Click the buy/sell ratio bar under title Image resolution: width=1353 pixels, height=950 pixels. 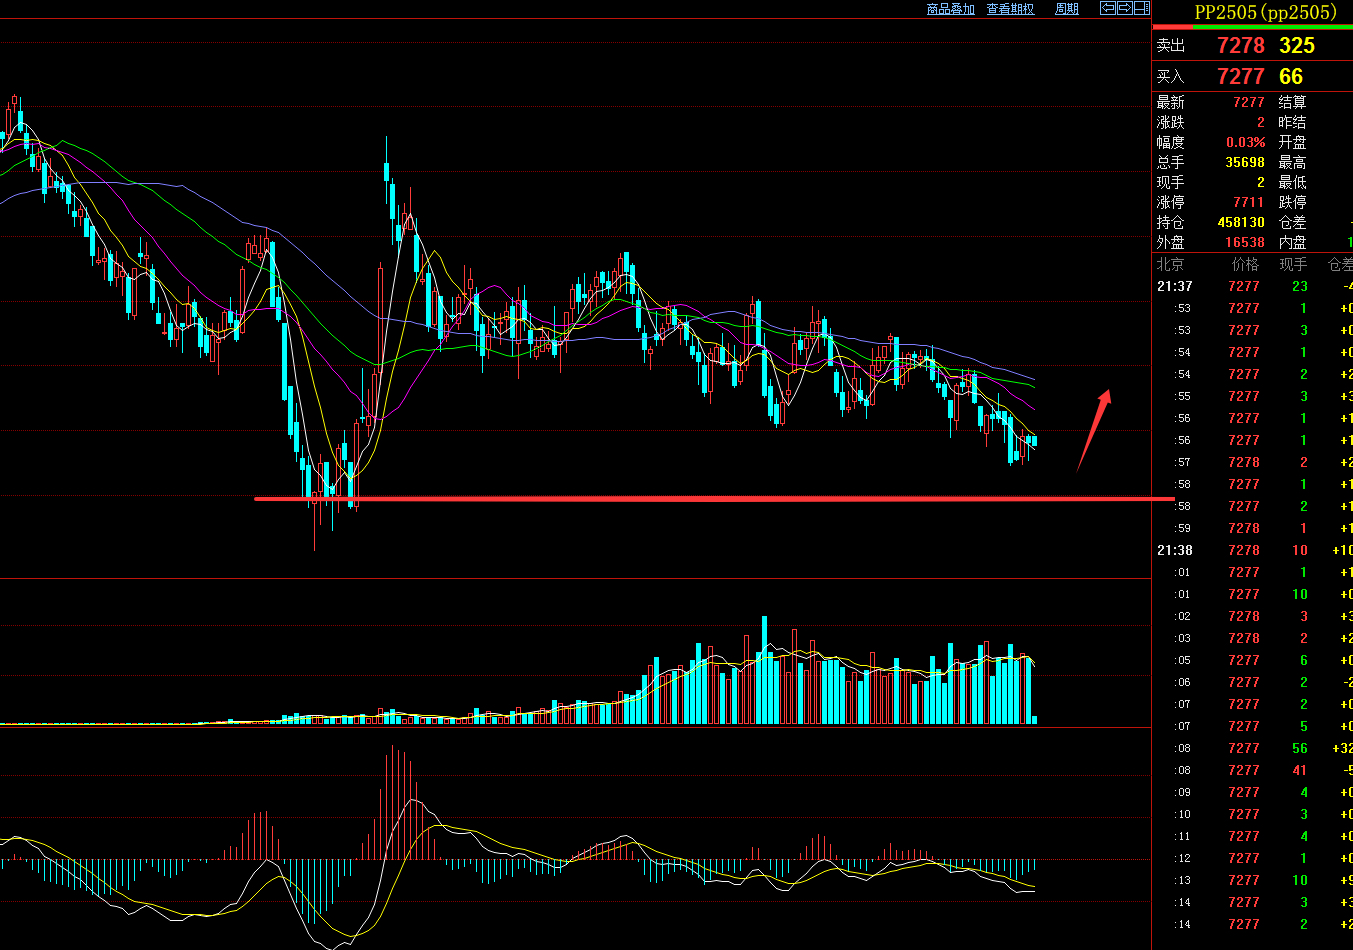[1253, 27]
